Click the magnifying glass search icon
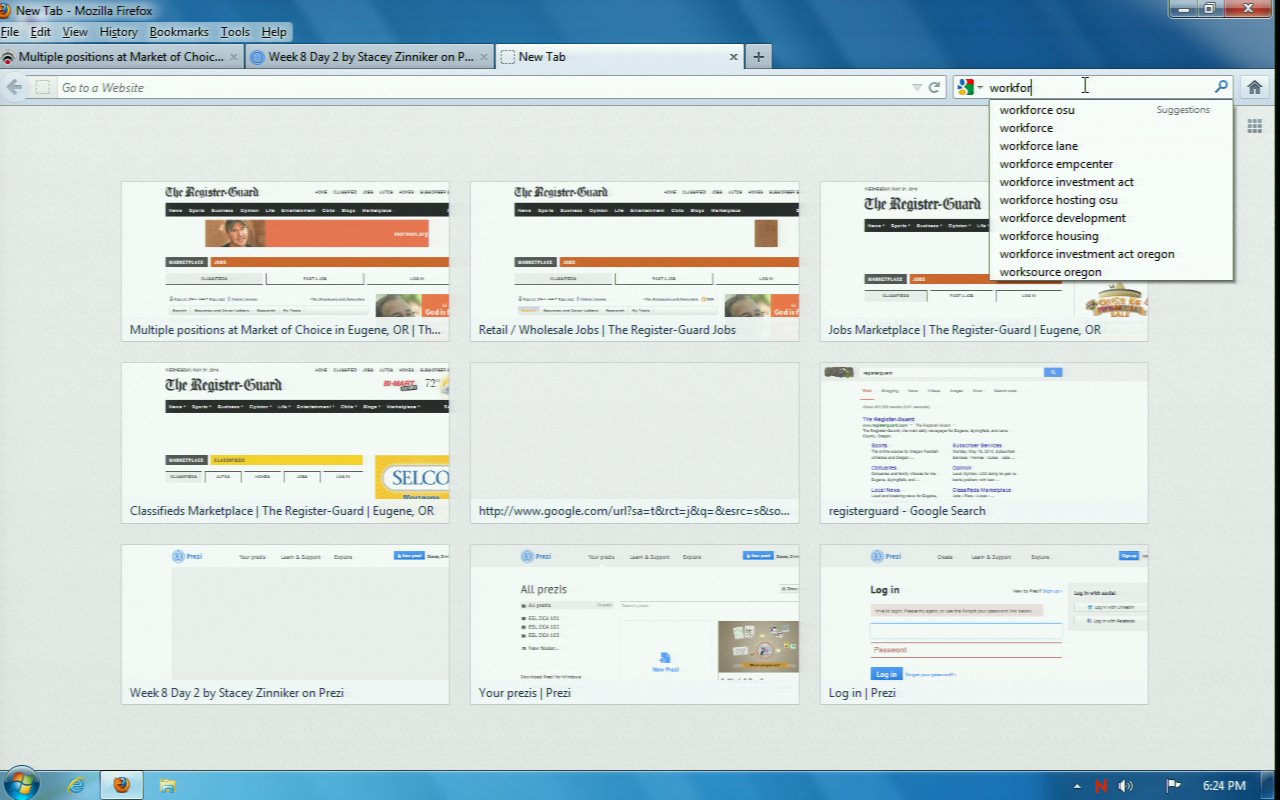The width and height of the screenshot is (1280, 800). coord(1220,87)
